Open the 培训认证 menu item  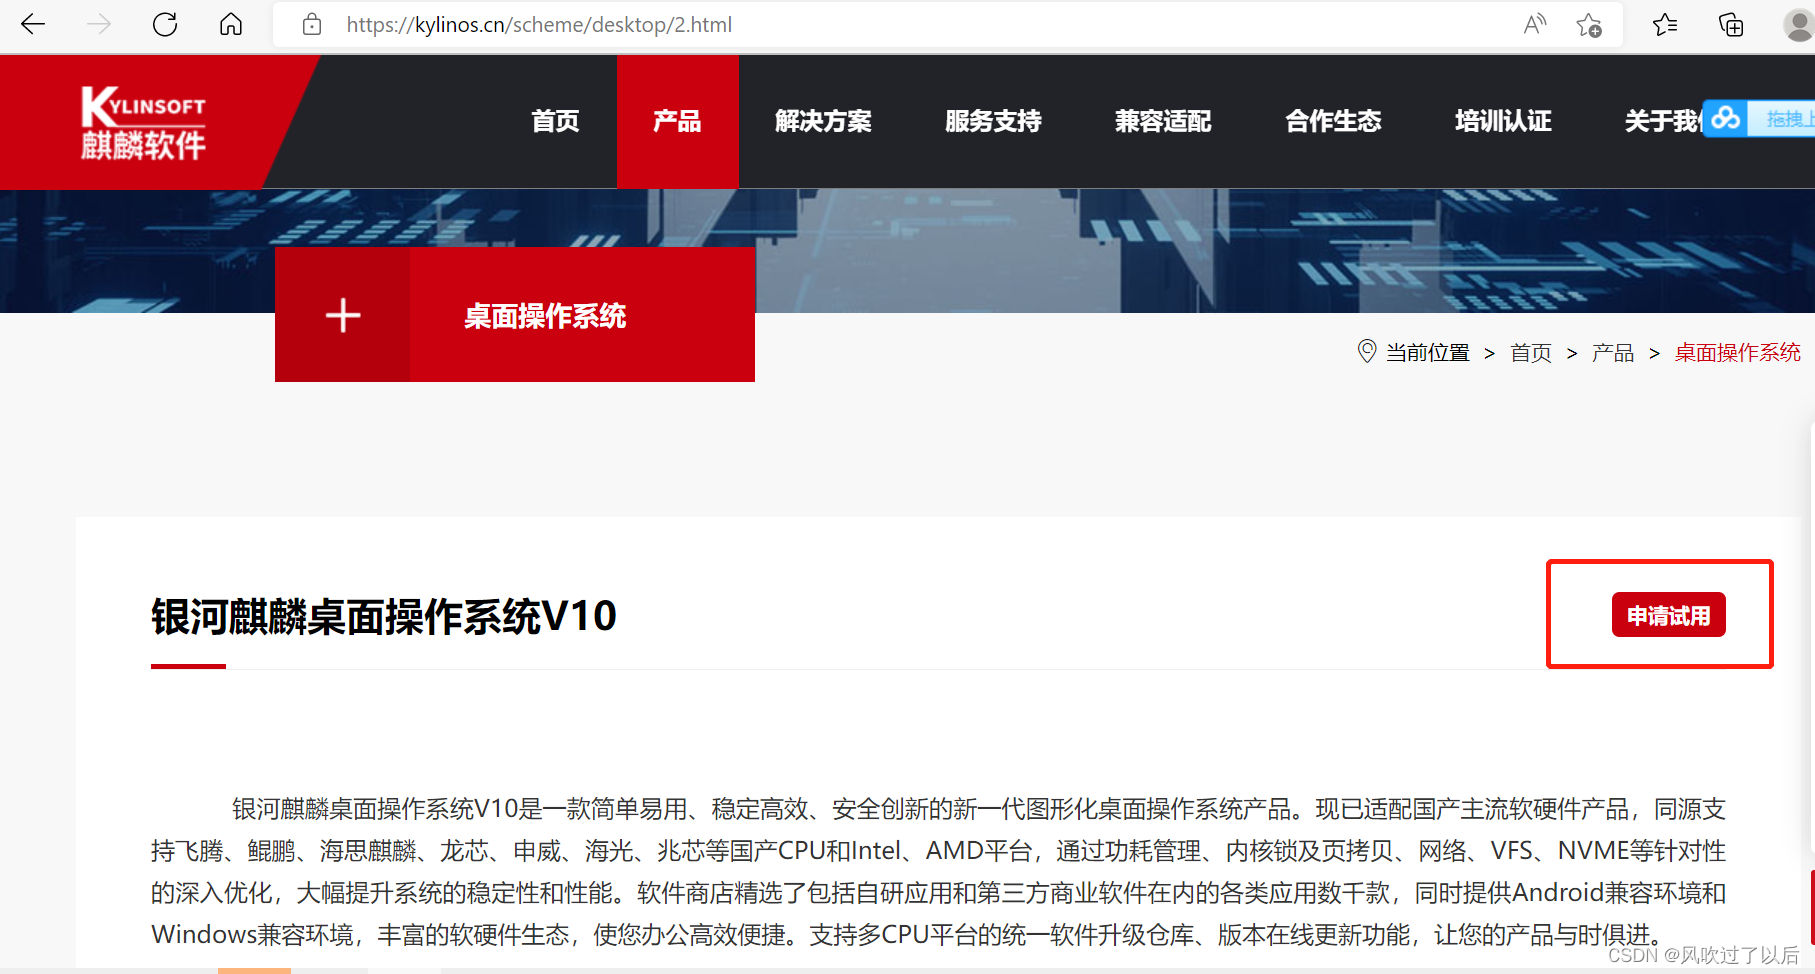[1503, 121]
